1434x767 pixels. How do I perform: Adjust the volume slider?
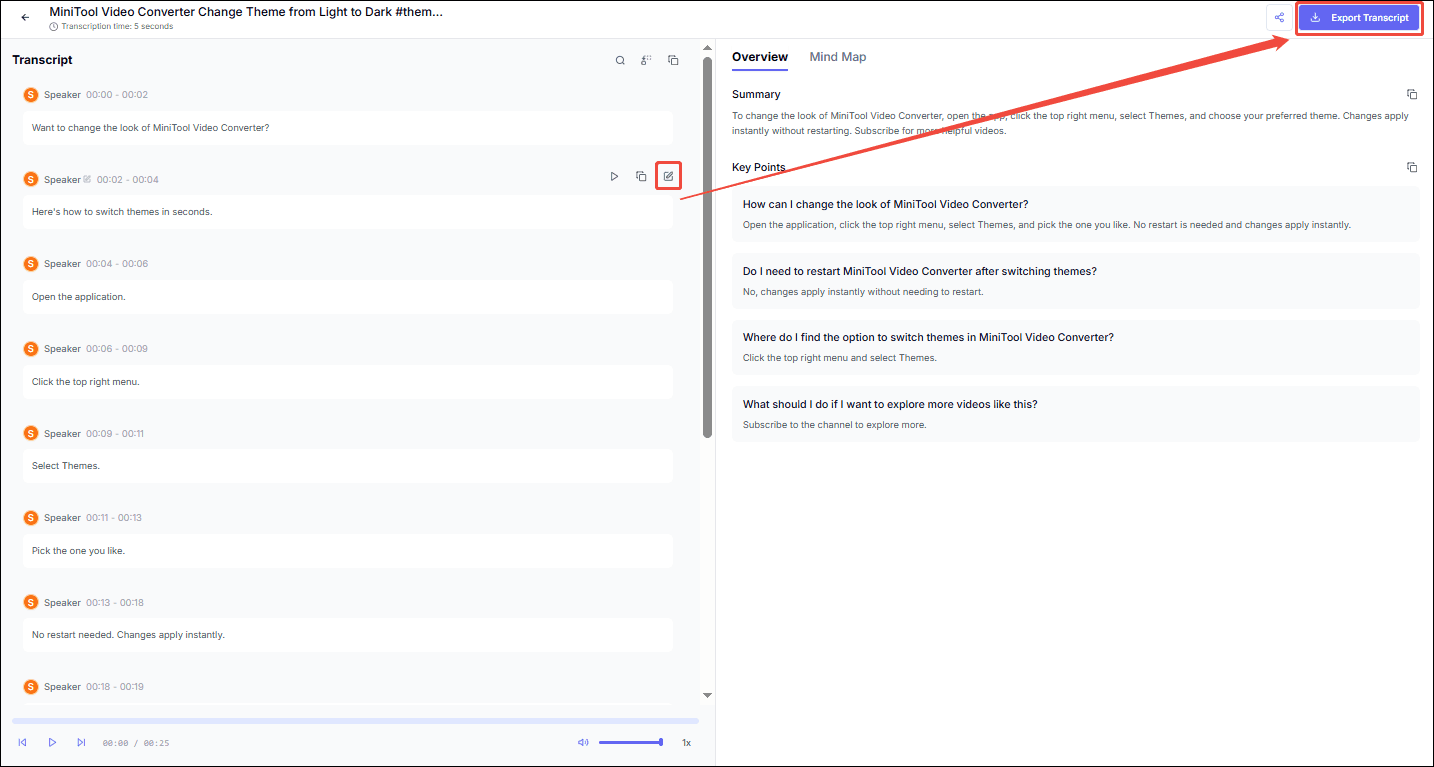[x=630, y=742]
